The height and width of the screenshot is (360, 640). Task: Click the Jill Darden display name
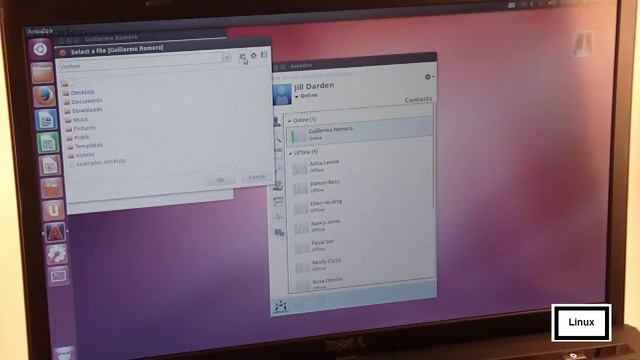(314, 86)
